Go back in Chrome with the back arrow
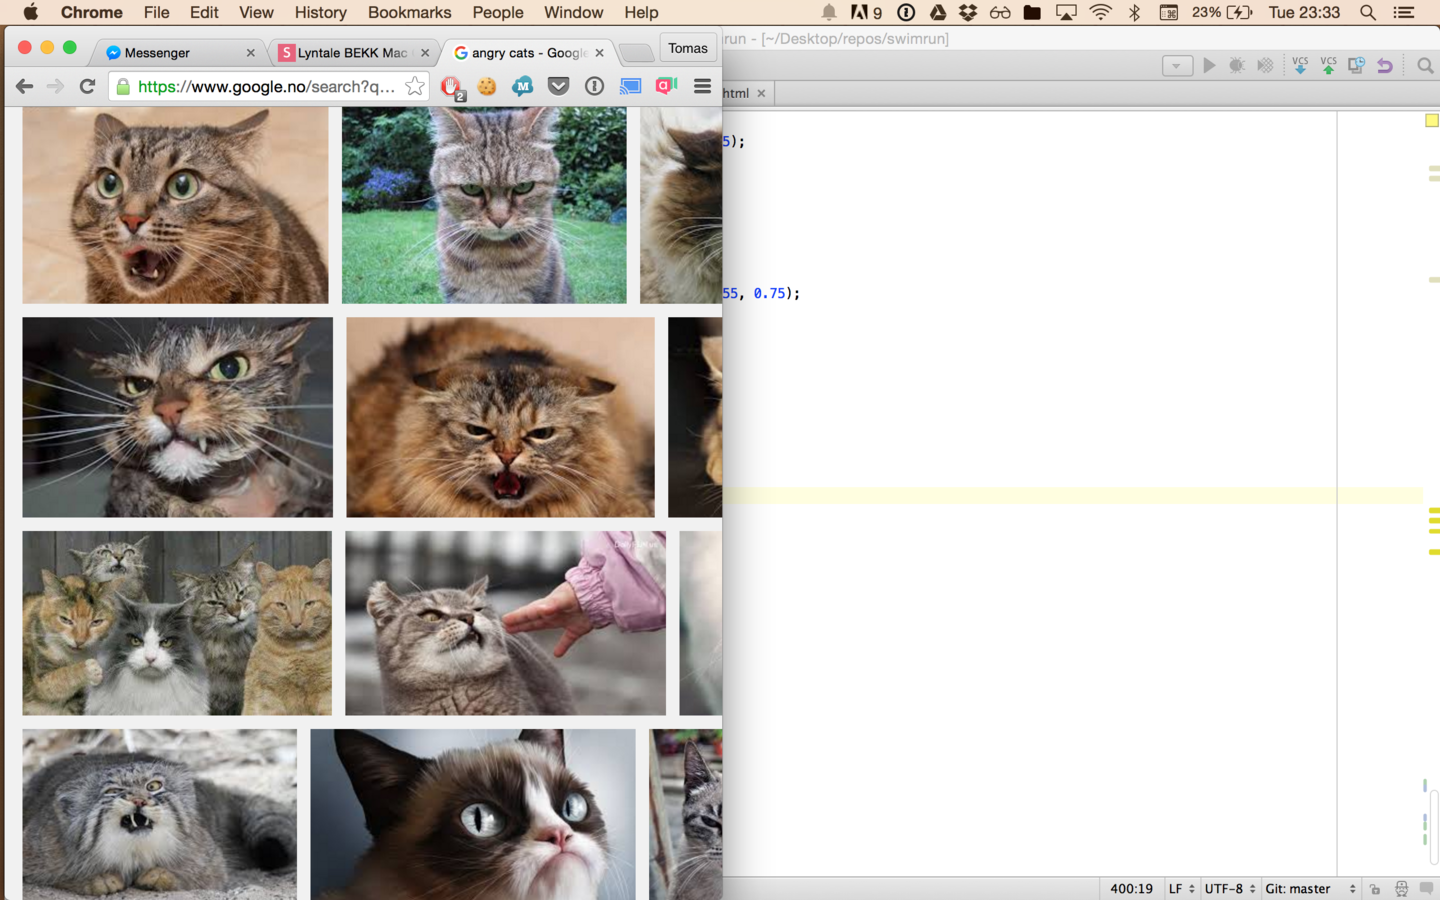The image size is (1440, 900). [x=24, y=86]
